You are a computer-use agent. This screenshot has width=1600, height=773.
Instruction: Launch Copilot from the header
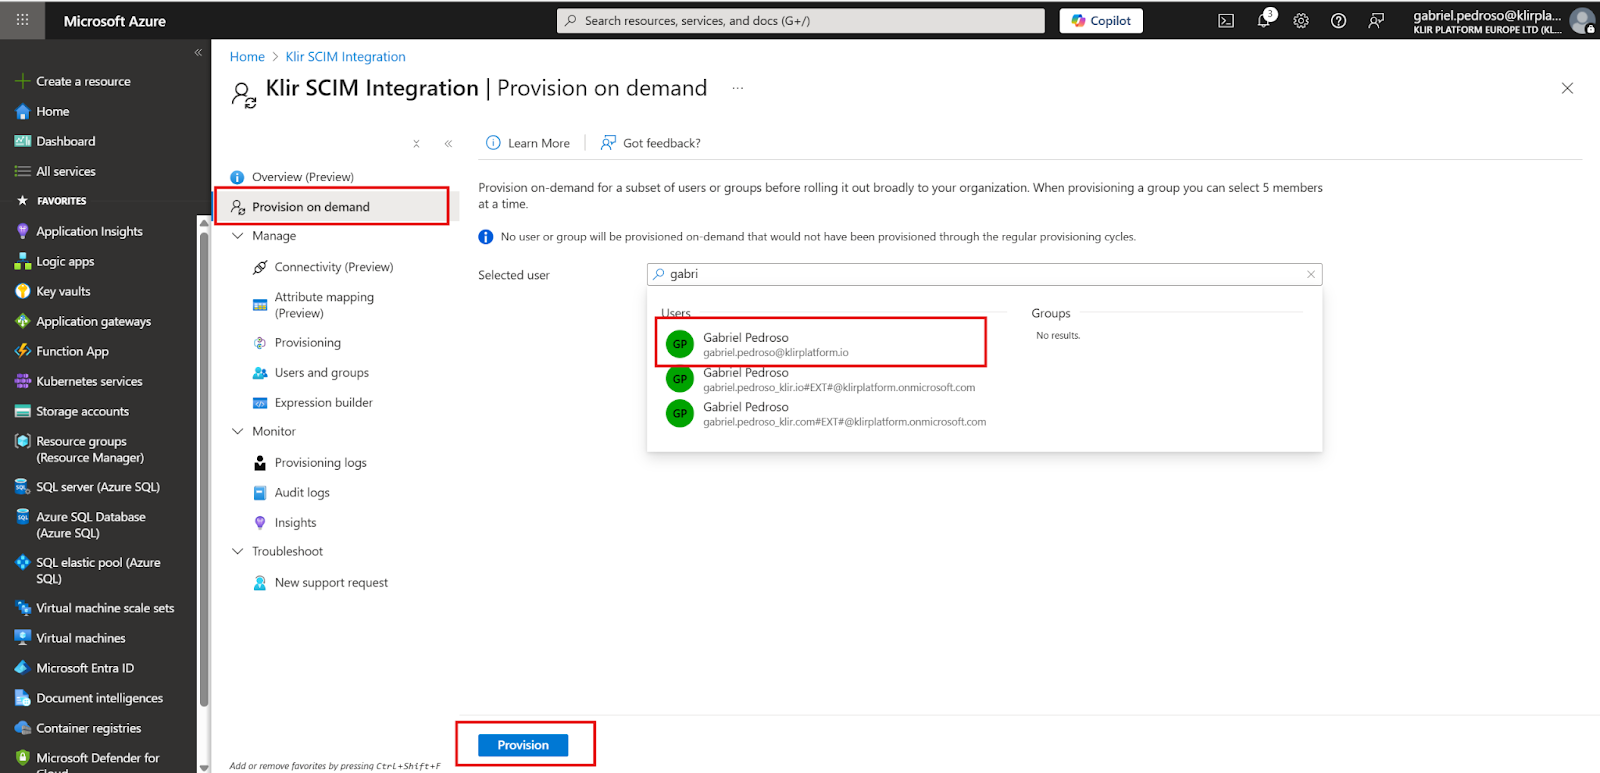(1101, 21)
